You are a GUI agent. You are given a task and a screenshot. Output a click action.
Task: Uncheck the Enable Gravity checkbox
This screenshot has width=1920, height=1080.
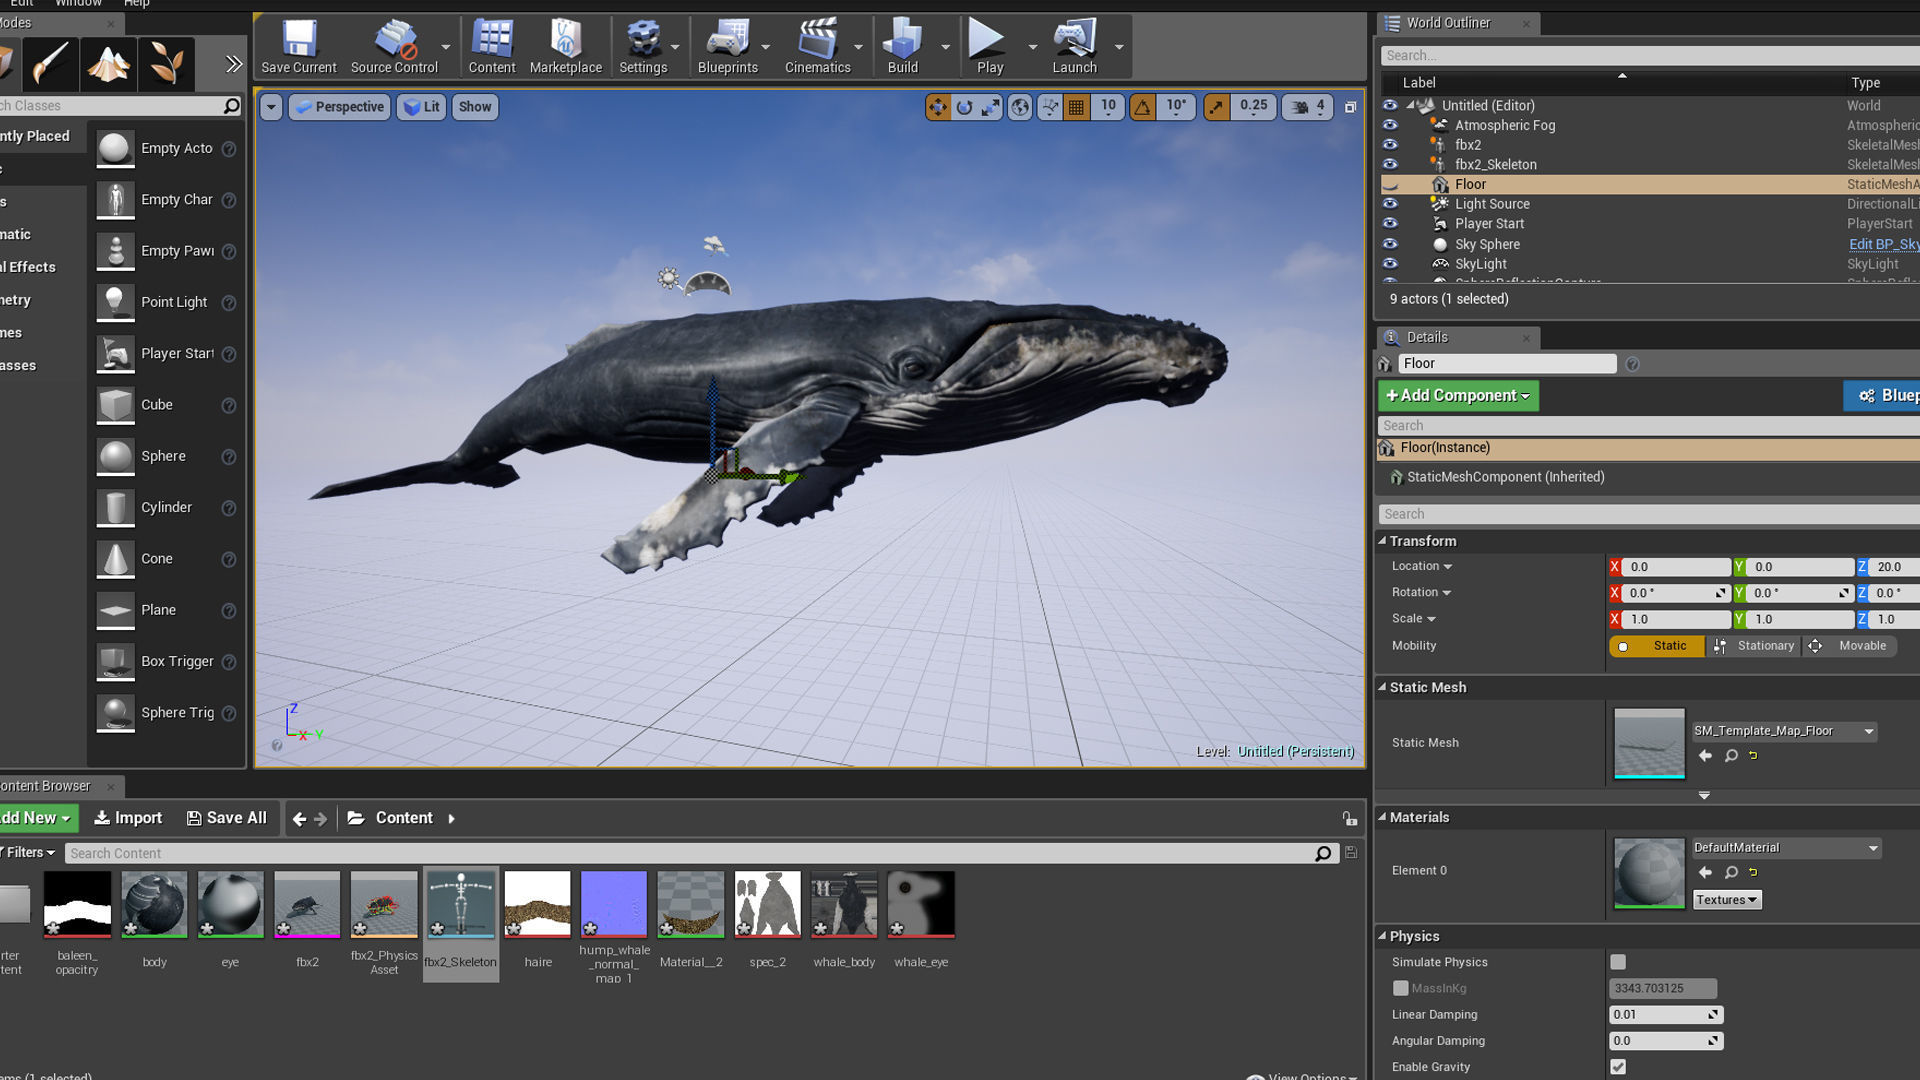[1618, 1067]
